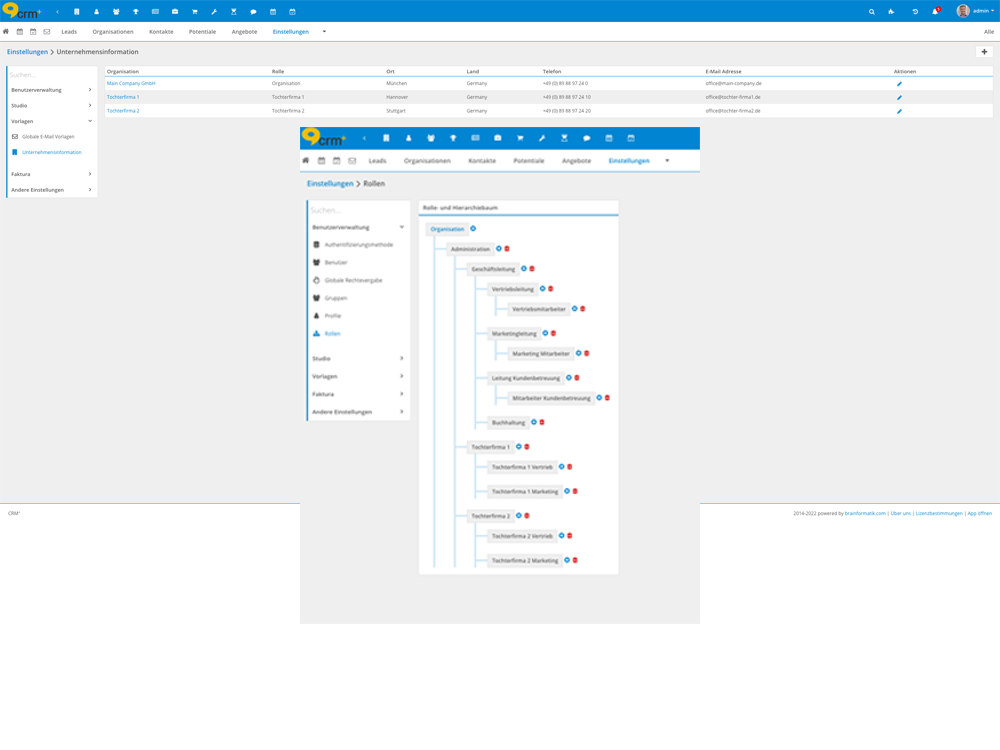Click the Suchen search field in sidebar
Viewport: 1000px width, 750px height.
(50, 75)
